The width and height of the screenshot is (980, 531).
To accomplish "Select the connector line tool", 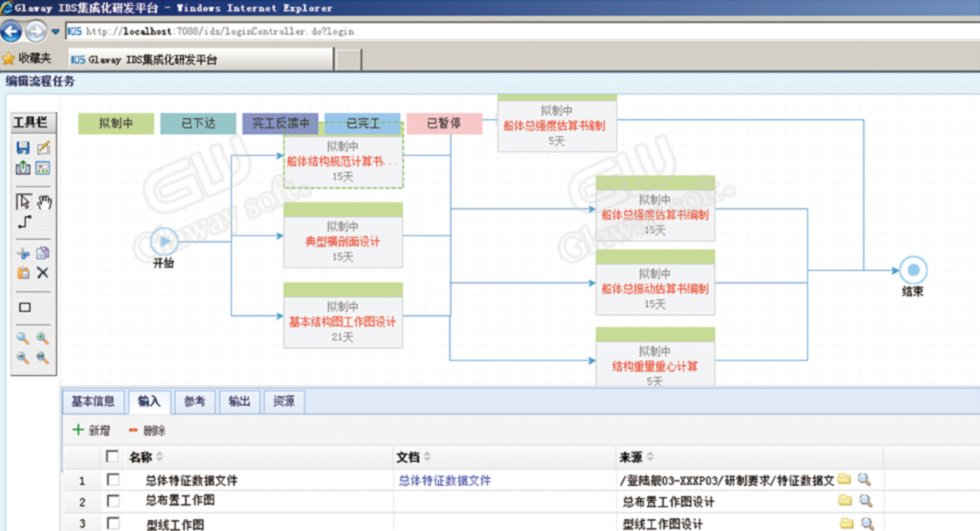I will pyautogui.click(x=24, y=222).
